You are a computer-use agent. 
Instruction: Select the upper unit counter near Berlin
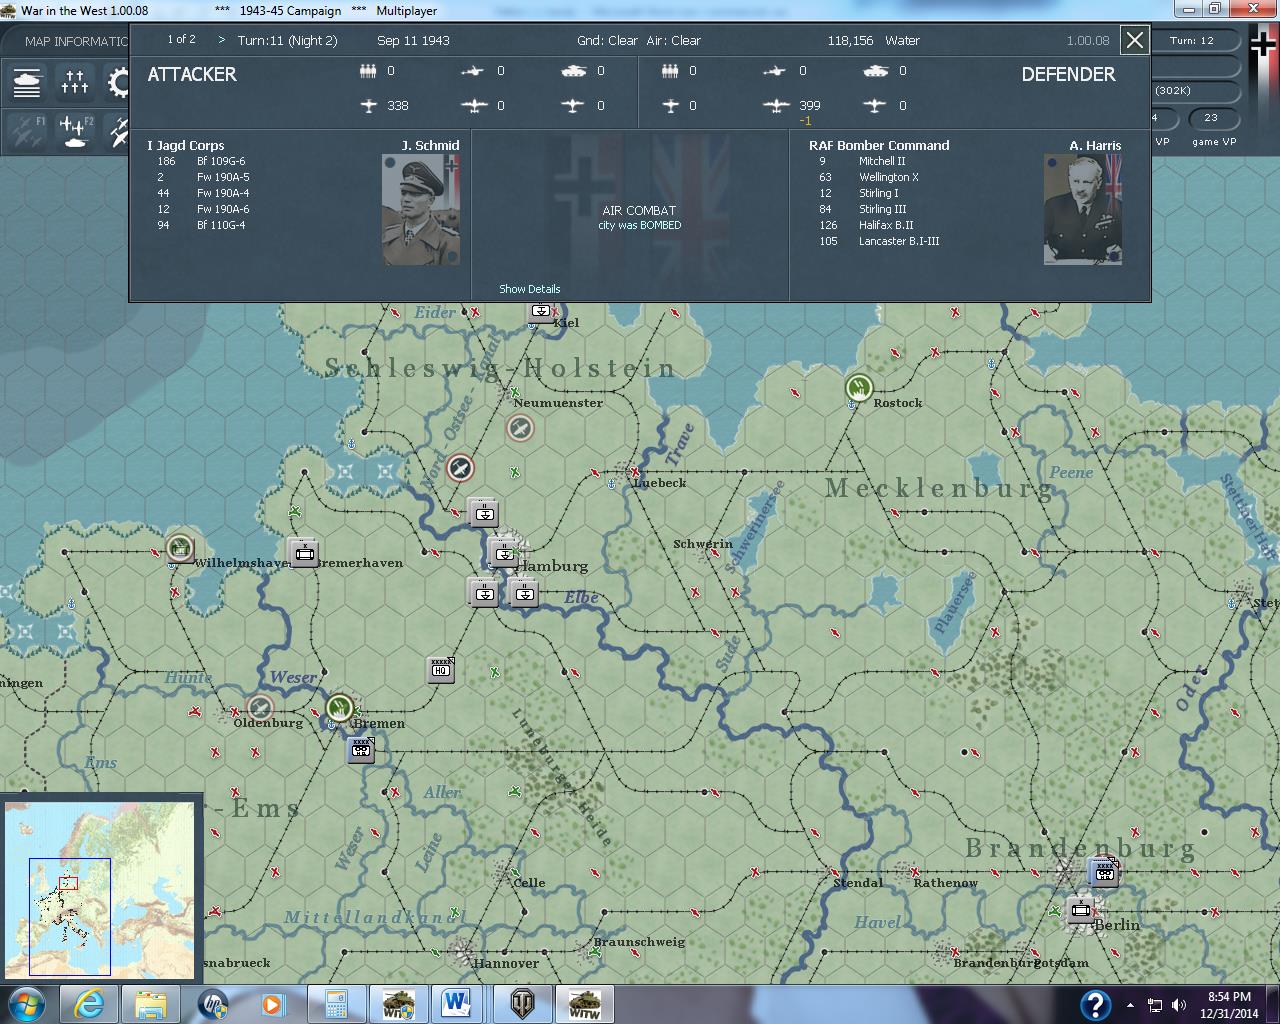(1103, 870)
